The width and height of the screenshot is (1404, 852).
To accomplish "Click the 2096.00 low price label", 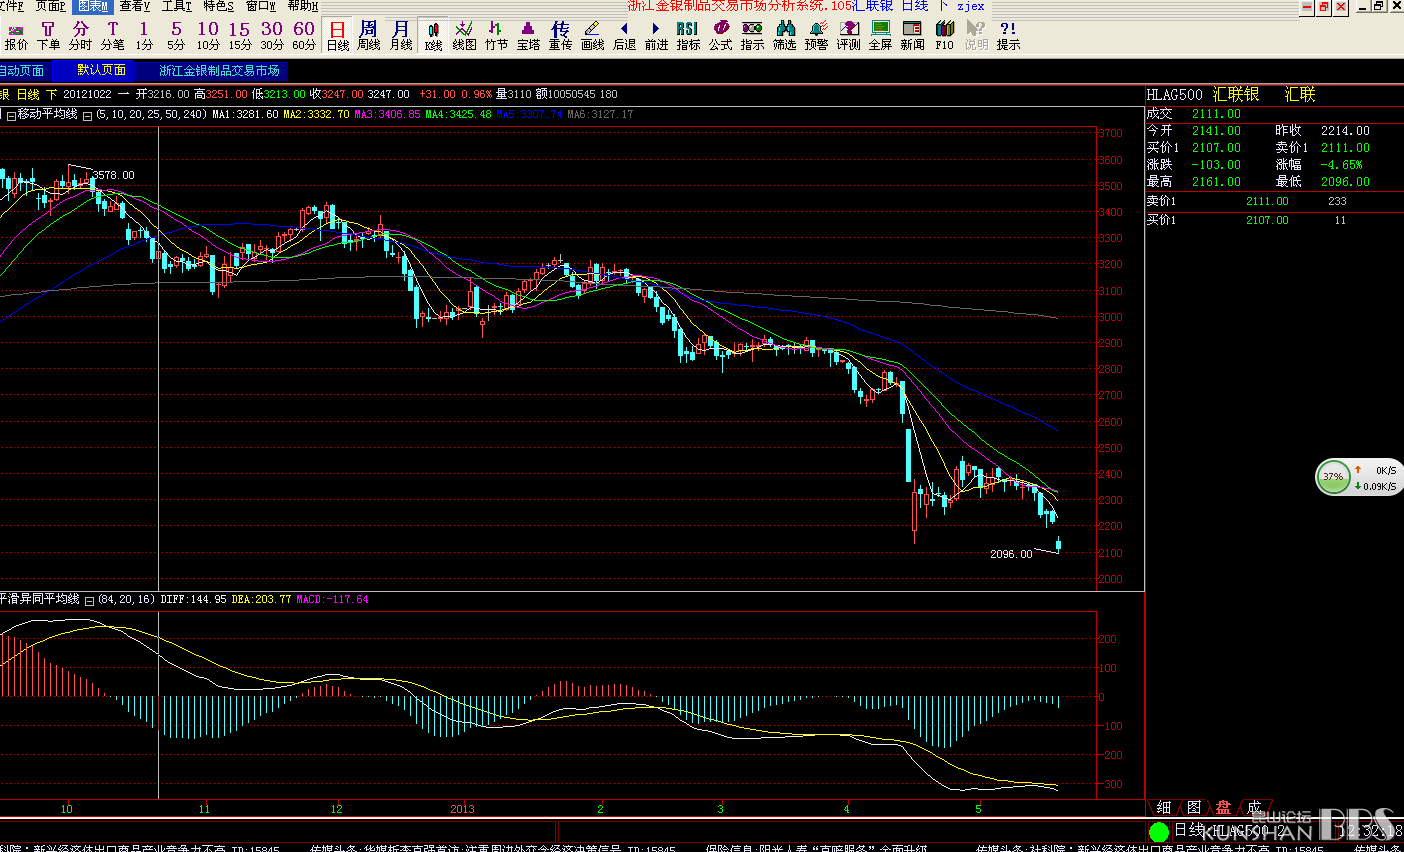I will coord(1011,554).
